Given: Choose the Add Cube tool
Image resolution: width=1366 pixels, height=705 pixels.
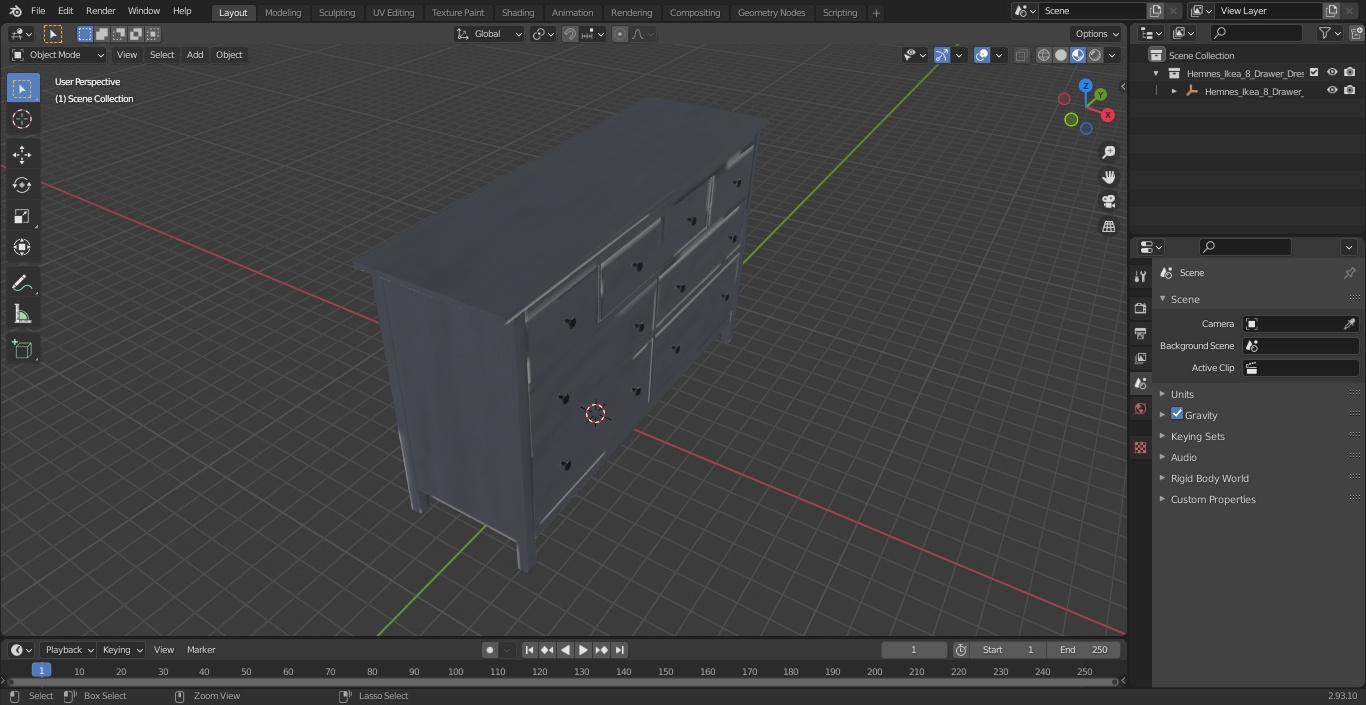Looking at the screenshot, I should (22, 349).
